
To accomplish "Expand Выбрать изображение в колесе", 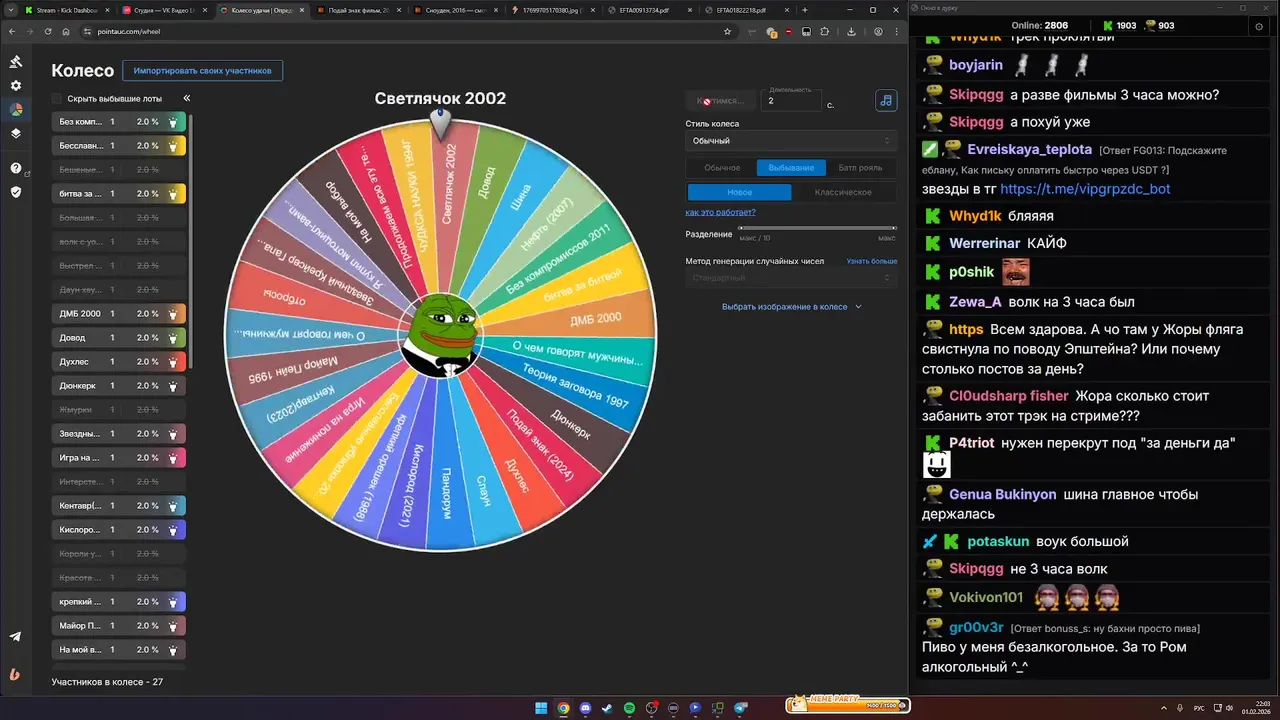I will 791,307.
